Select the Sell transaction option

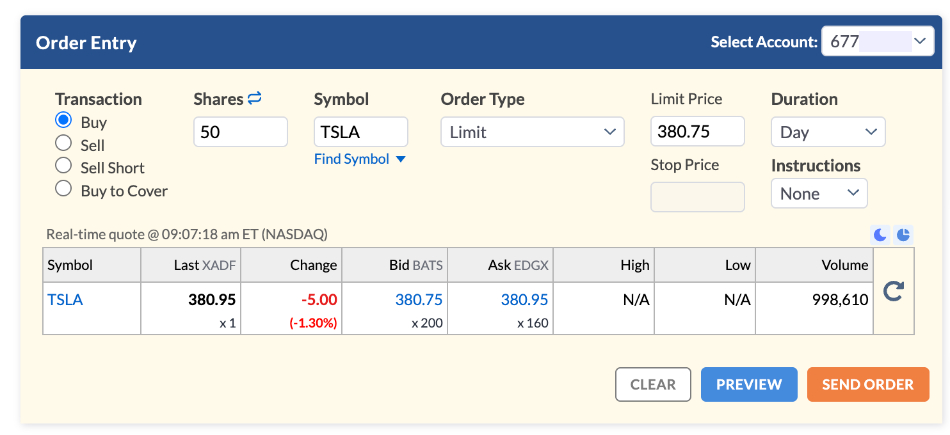click(x=64, y=144)
